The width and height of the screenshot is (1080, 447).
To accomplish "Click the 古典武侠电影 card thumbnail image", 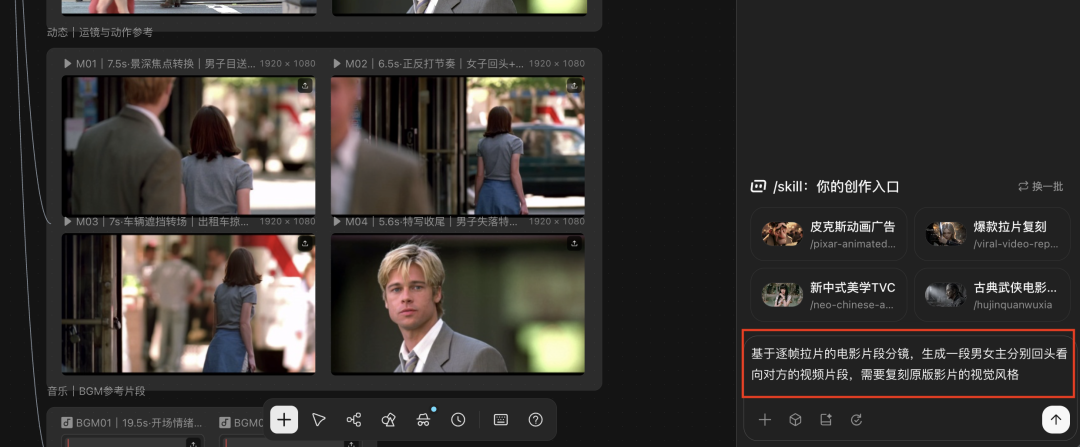I will click(946, 295).
